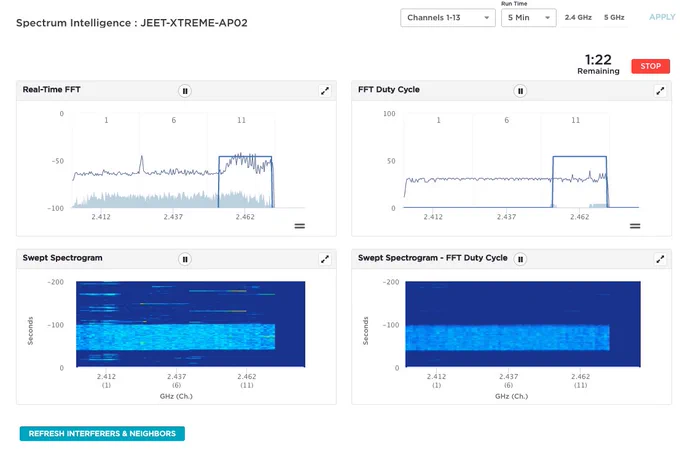Click channel 11 highlight in FFT Duty Cycle
Screen dimensions: 680x449
pyautogui.click(x=579, y=182)
